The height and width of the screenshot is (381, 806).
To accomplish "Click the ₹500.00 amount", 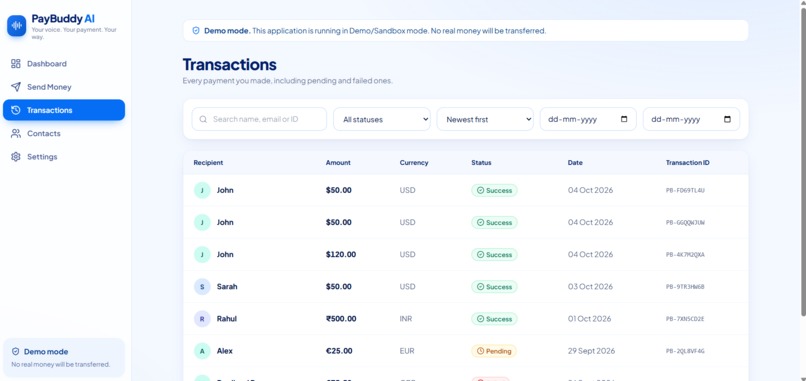I will click(341, 319).
